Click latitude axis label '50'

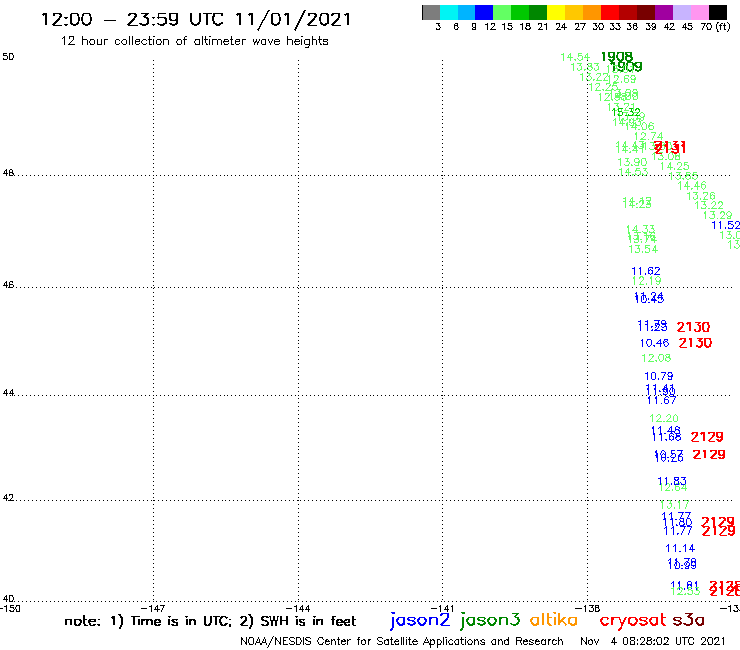(8, 57)
